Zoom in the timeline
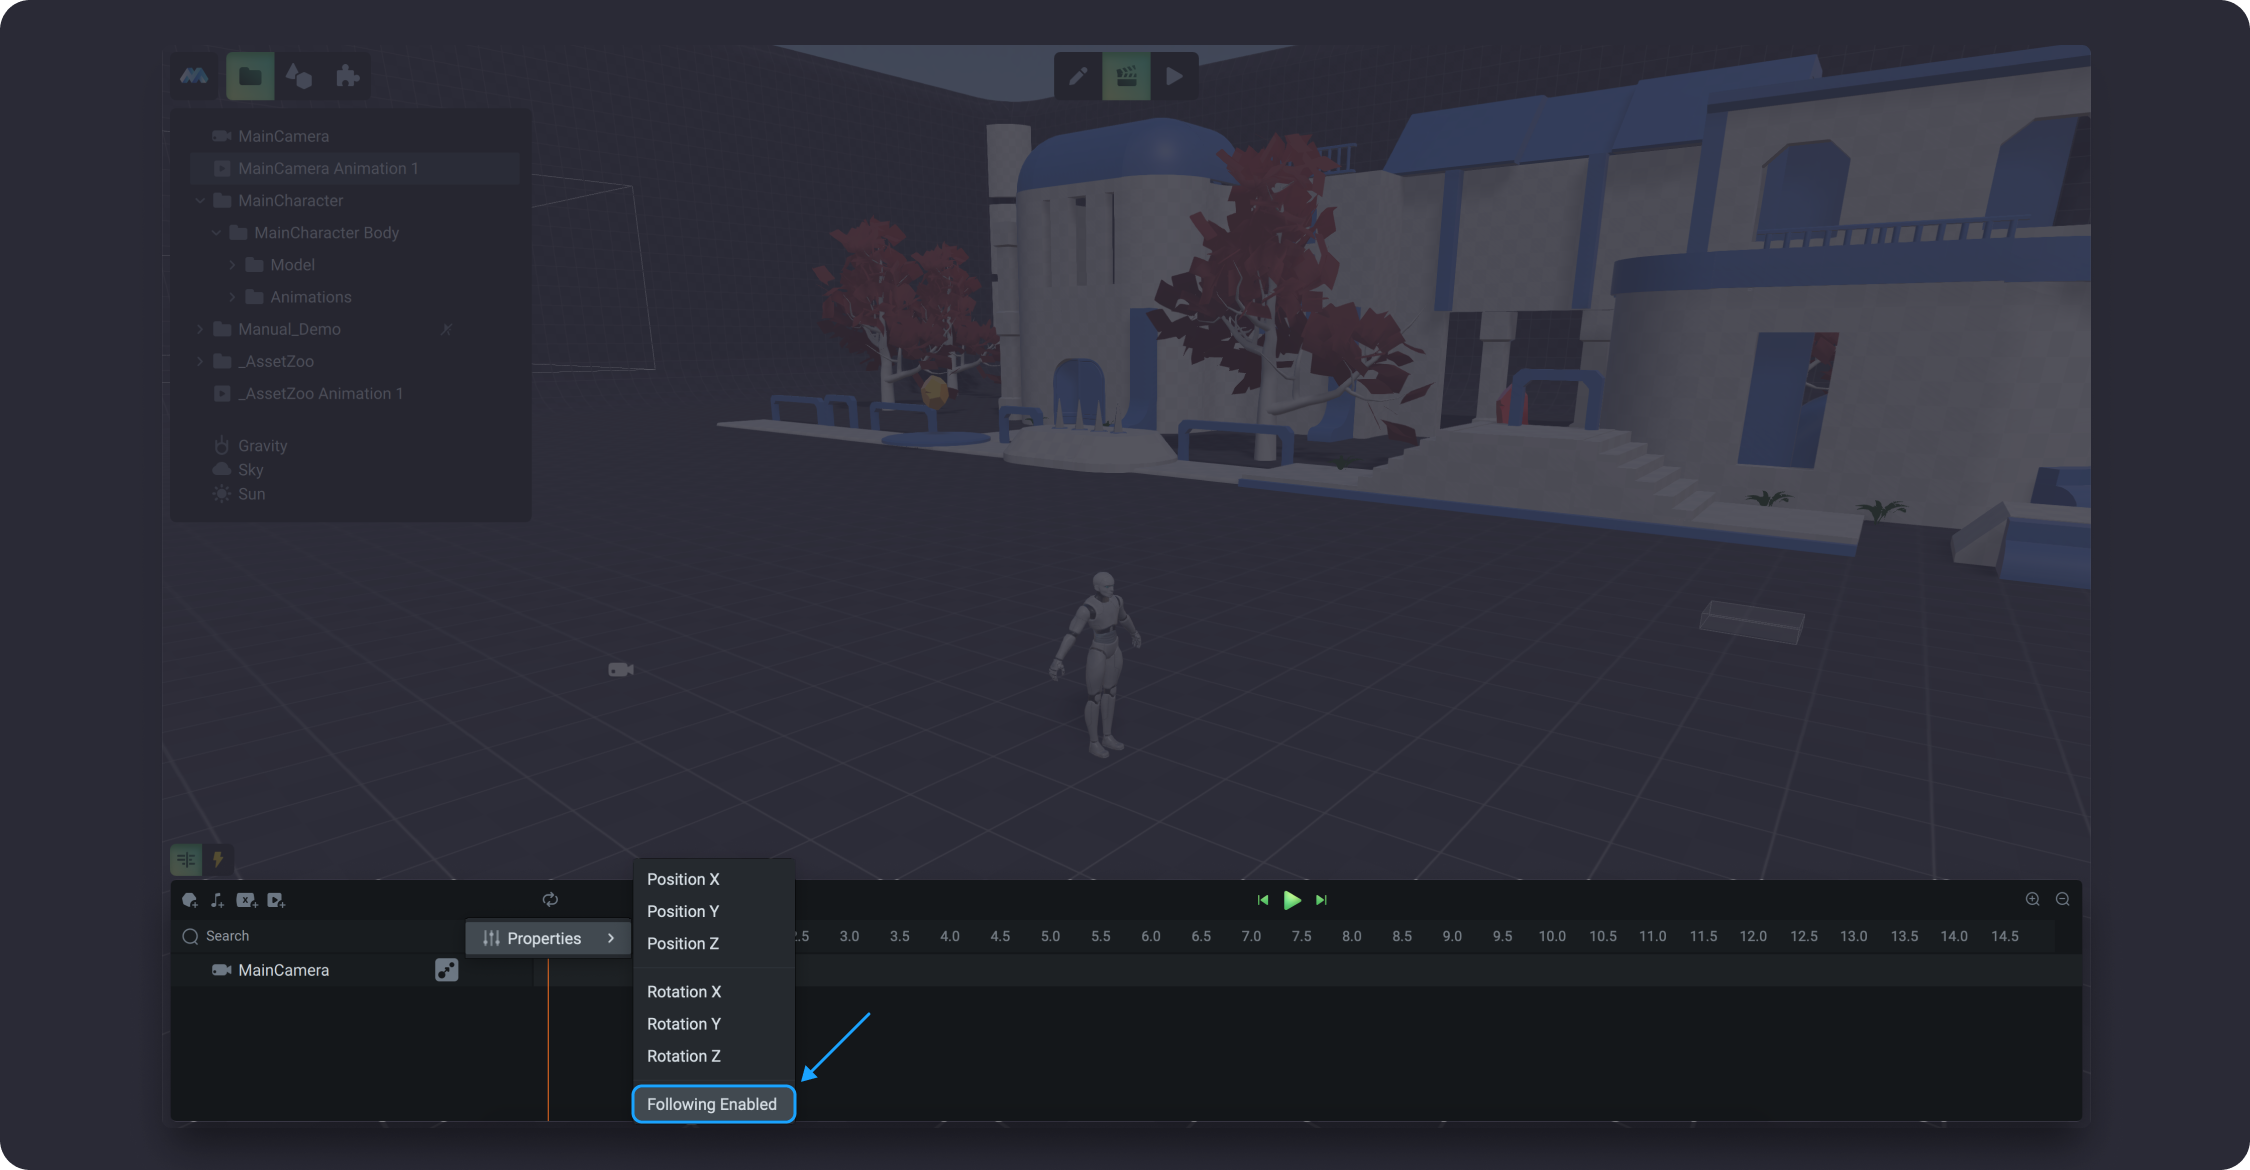2250x1170 pixels. (2033, 899)
